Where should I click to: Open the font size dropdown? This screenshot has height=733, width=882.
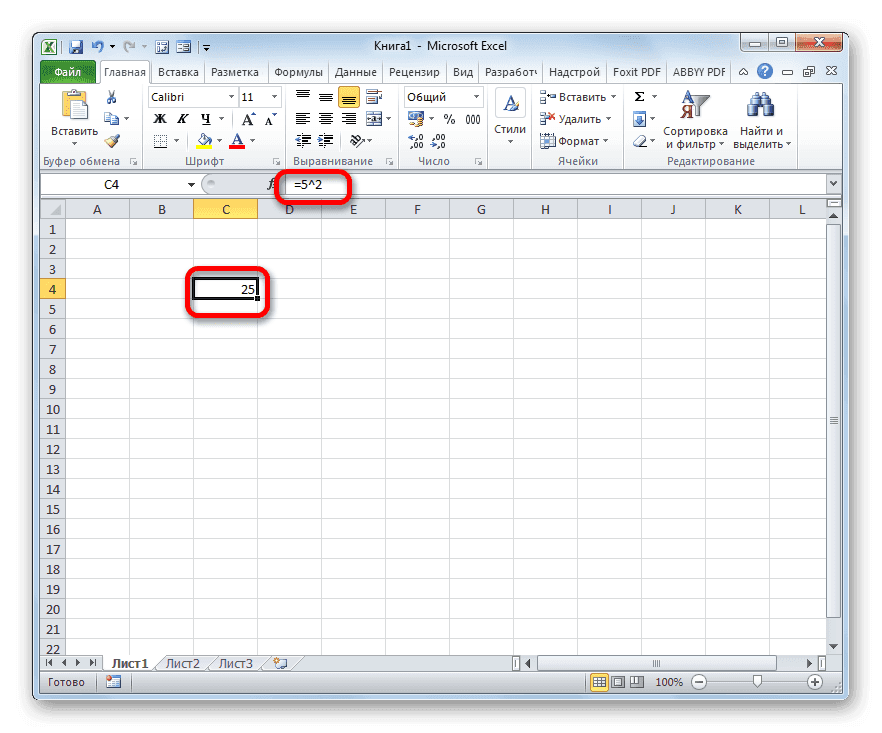coord(260,97)
